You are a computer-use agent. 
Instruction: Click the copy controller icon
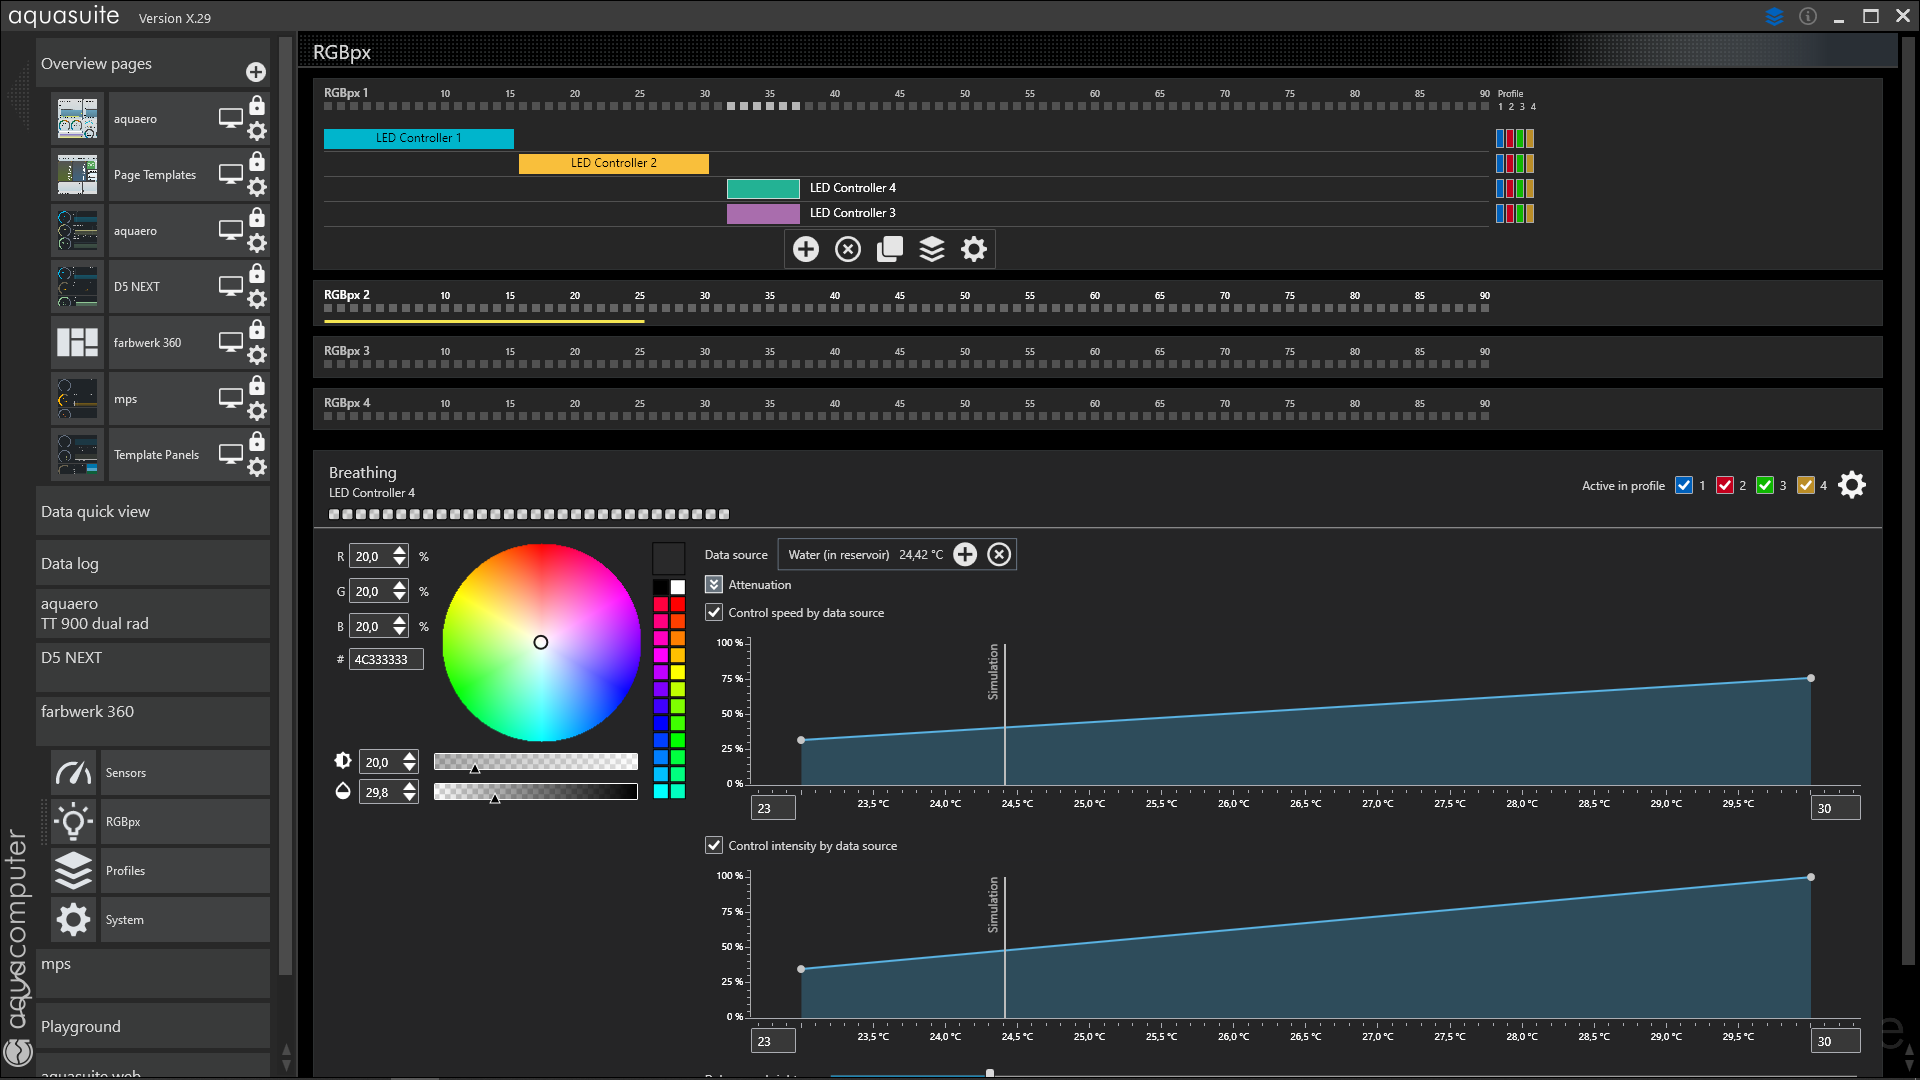(x=890, y=249)
